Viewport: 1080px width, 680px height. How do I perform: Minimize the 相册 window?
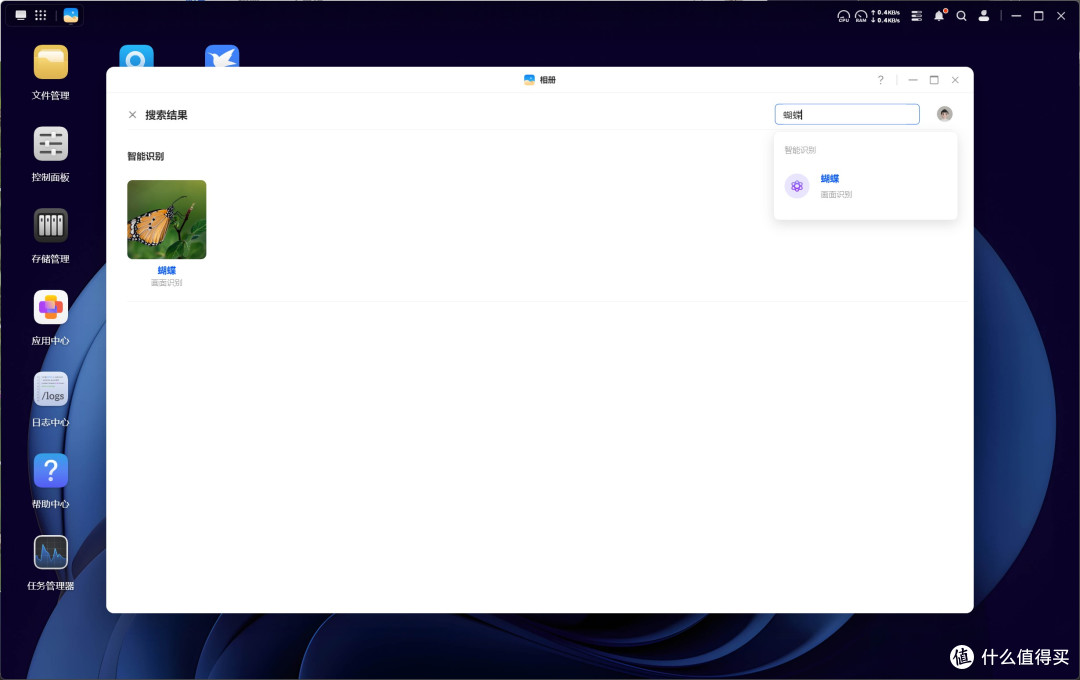(x=913, y=80)
